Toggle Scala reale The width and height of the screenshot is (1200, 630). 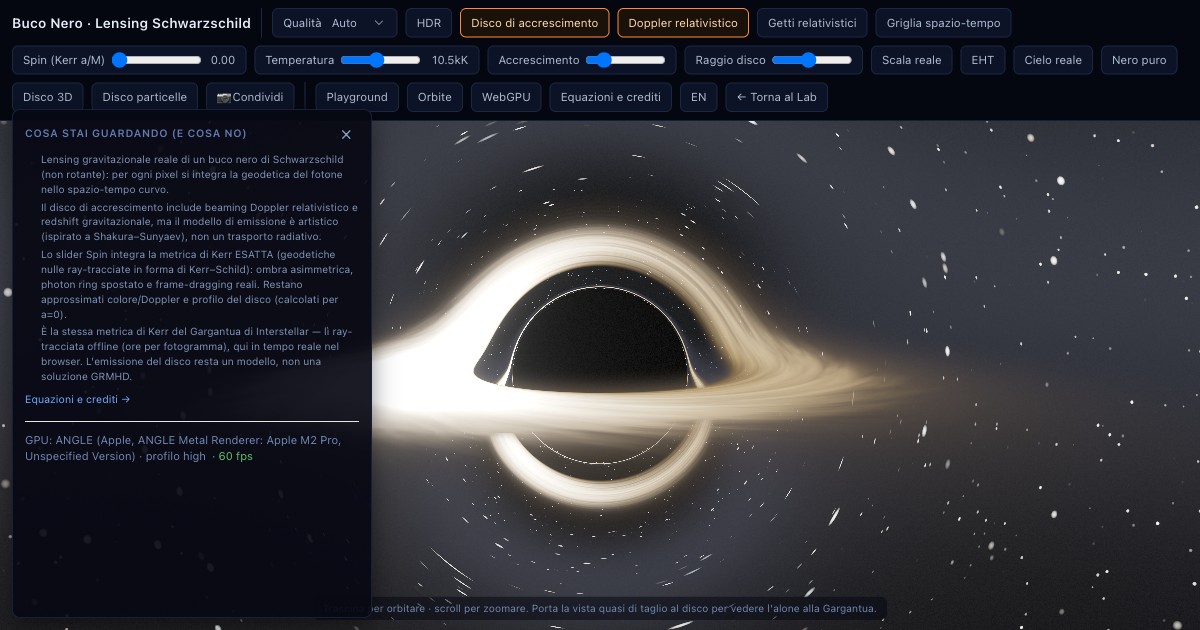[911, 60]
